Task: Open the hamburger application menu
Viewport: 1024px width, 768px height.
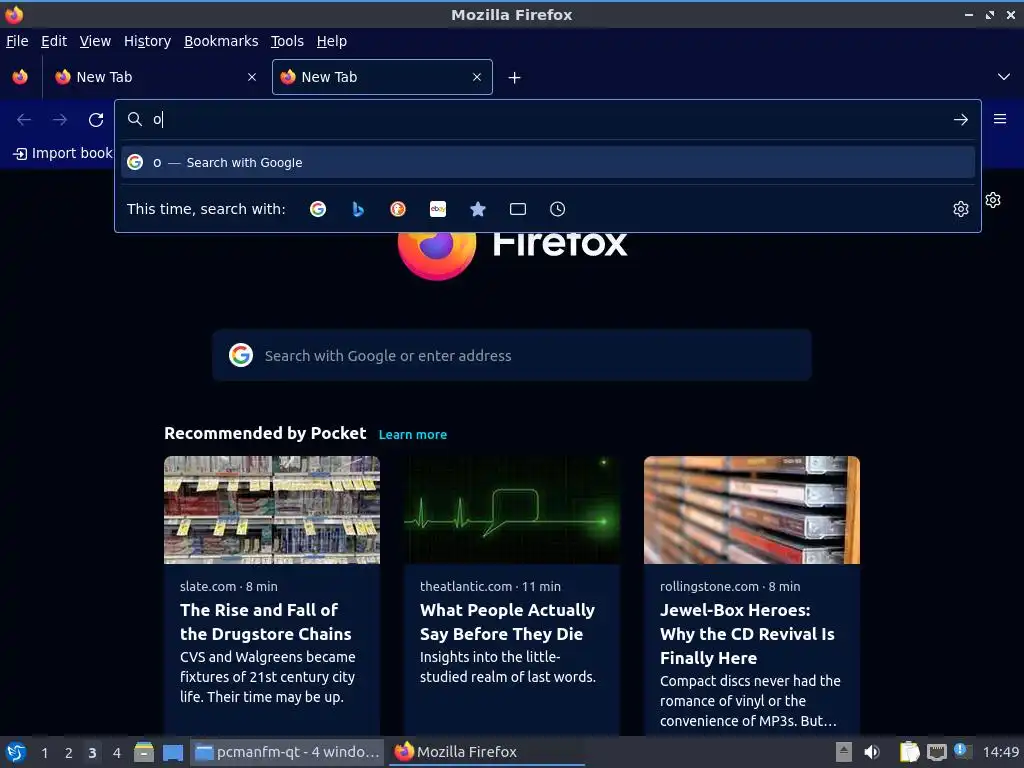Action: [x=1000, y=119]
